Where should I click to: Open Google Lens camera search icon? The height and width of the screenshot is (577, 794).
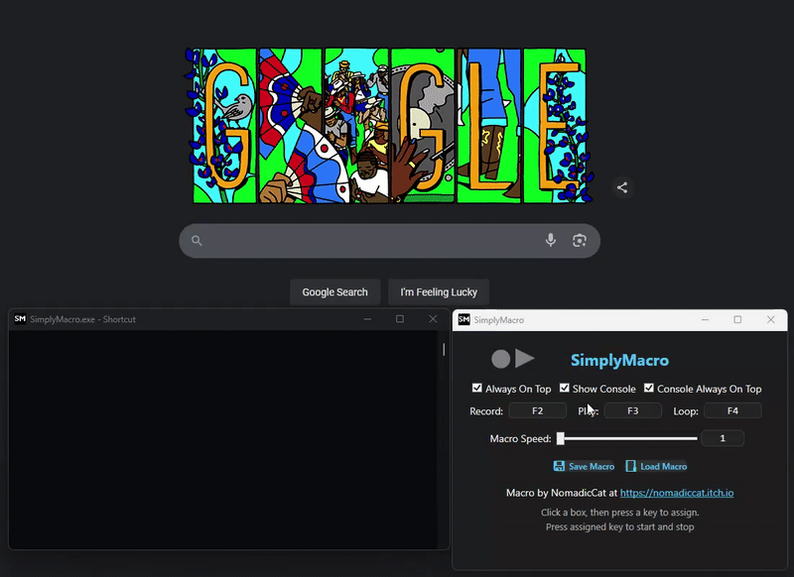click(579, 240)
